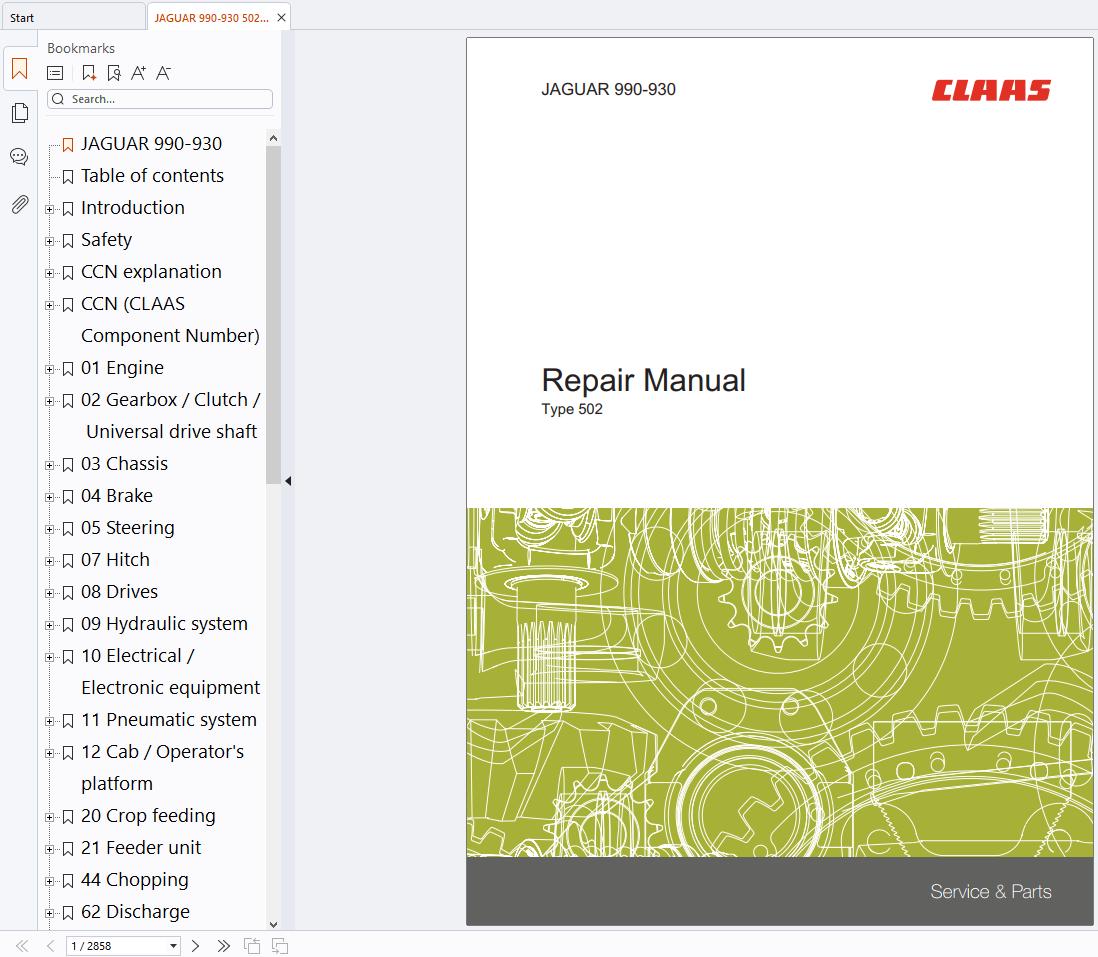Expand the Safety bookmark

tap(49, 241)
